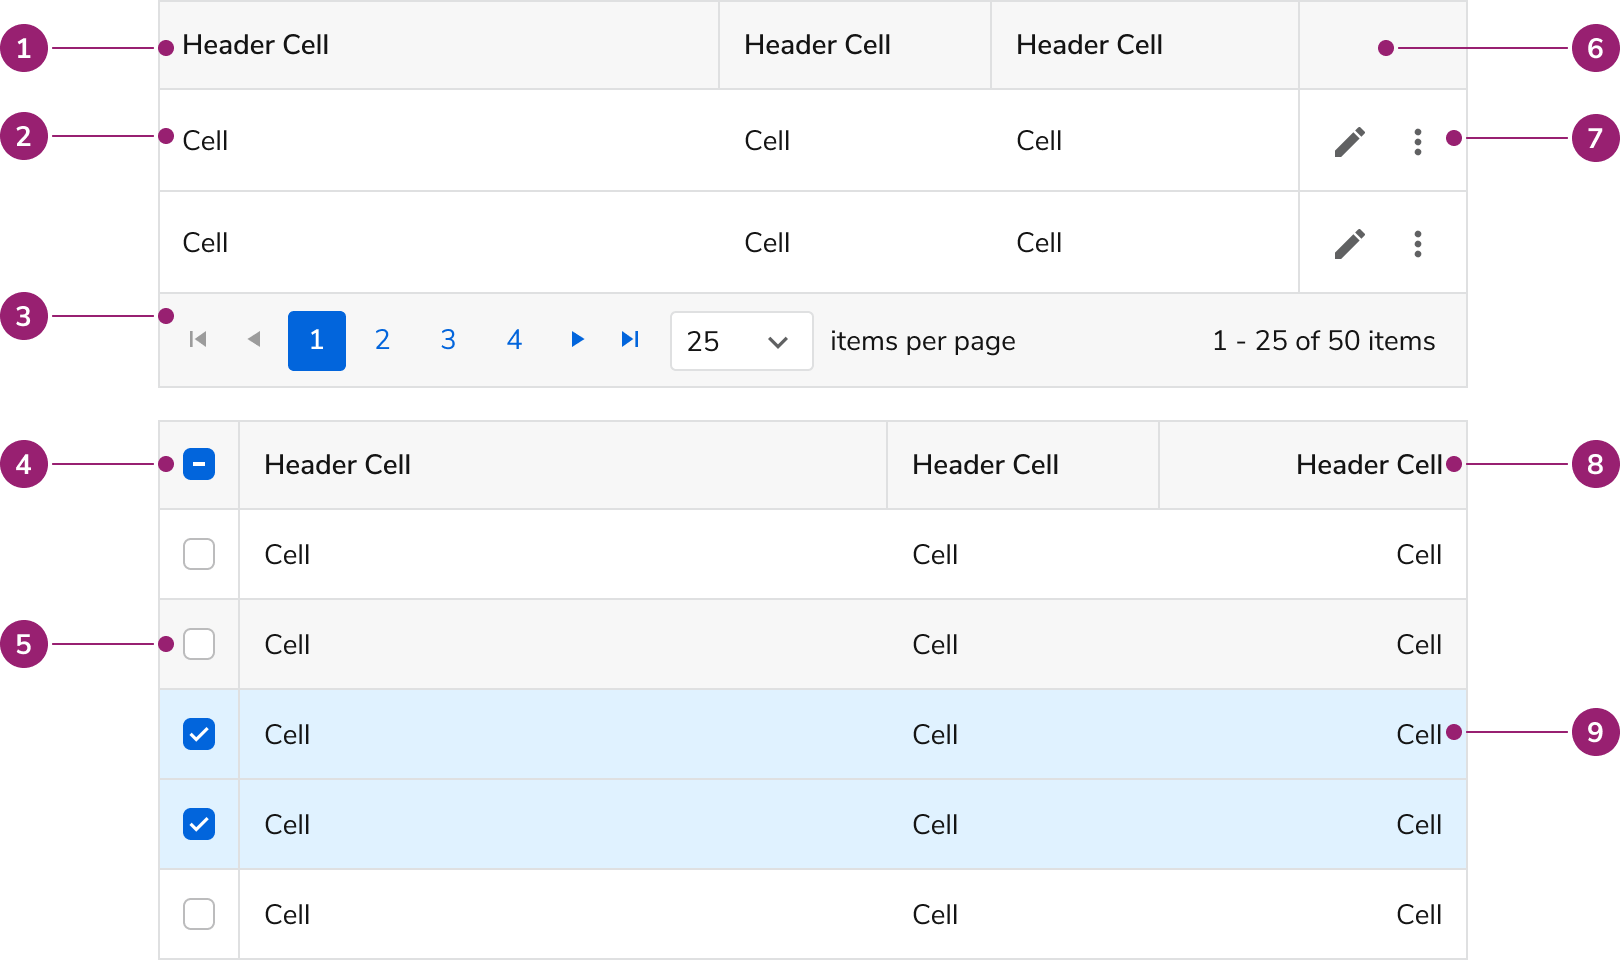Go to the next page arrow
Viewport: 1620px width, 964px height.
pos(577,340)
